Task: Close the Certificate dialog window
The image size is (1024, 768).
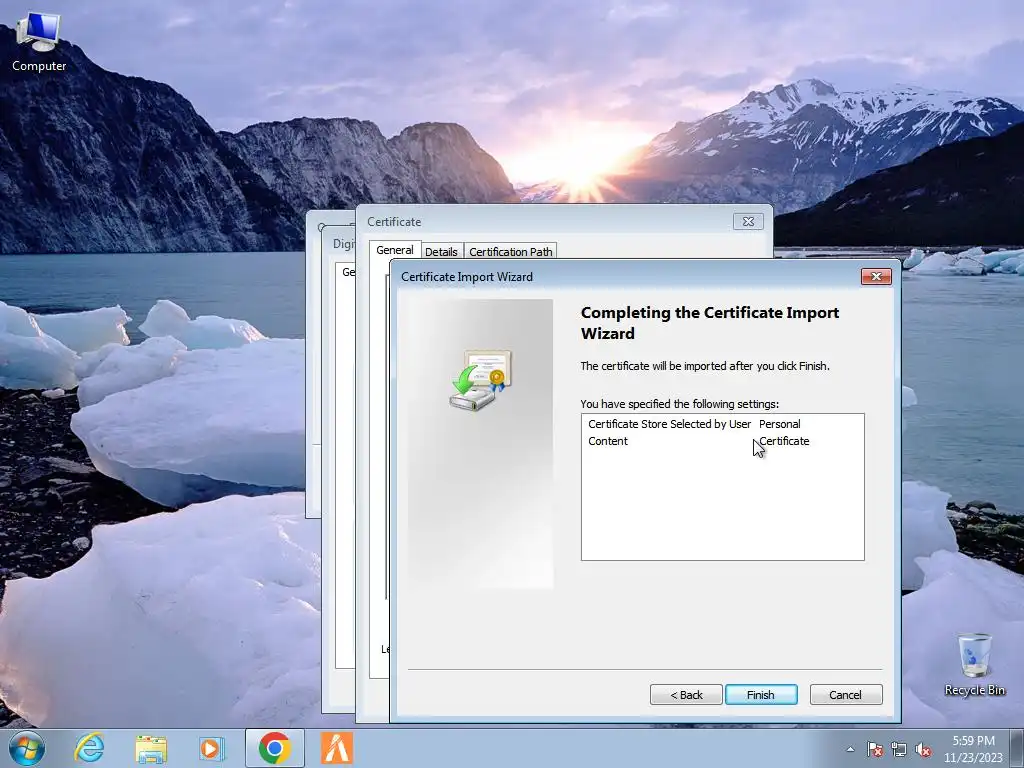Action: click(748, 222)
